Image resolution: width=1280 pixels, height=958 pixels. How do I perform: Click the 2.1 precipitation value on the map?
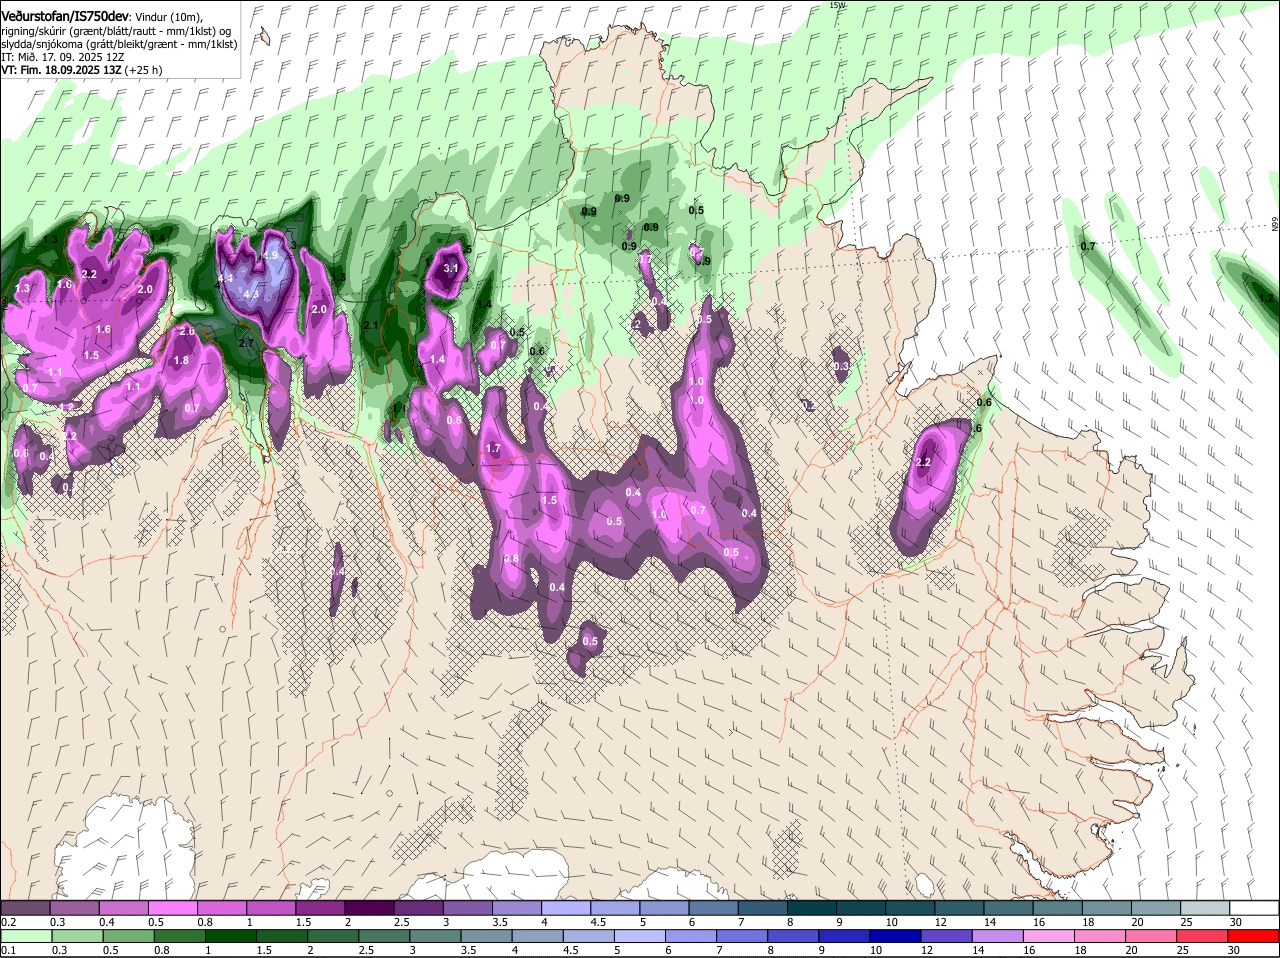point(371,326)
